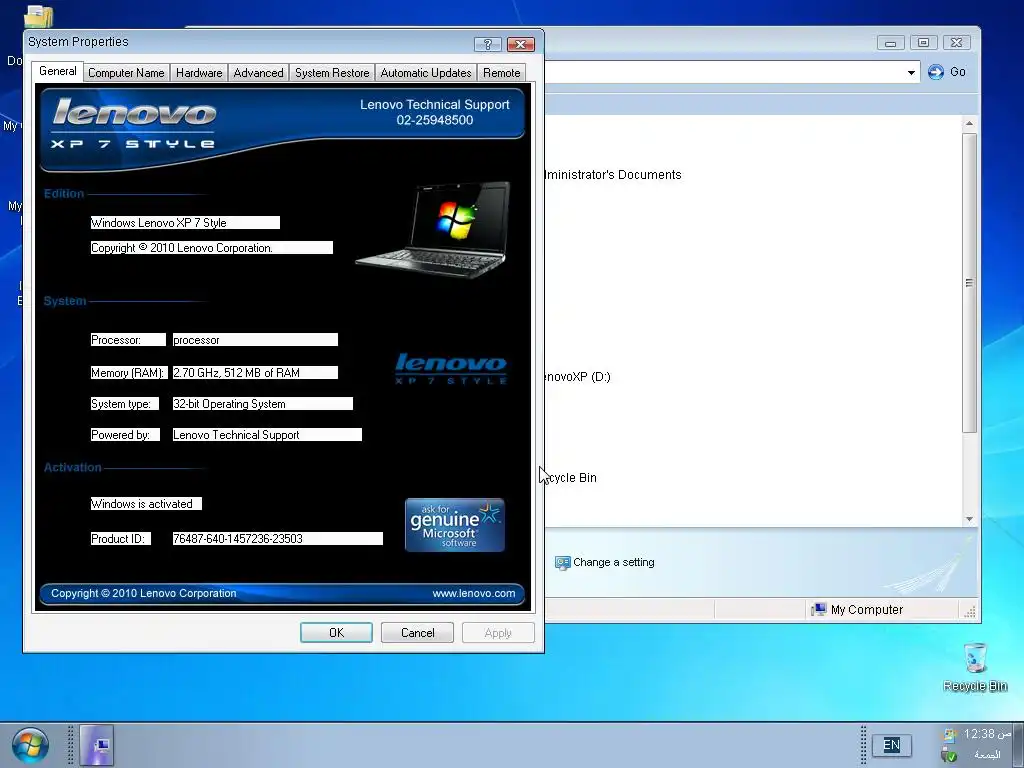Click the scrollbar down arrow in background window
Viewport: 1024px width, 768px height.
[x=969, y=519]
